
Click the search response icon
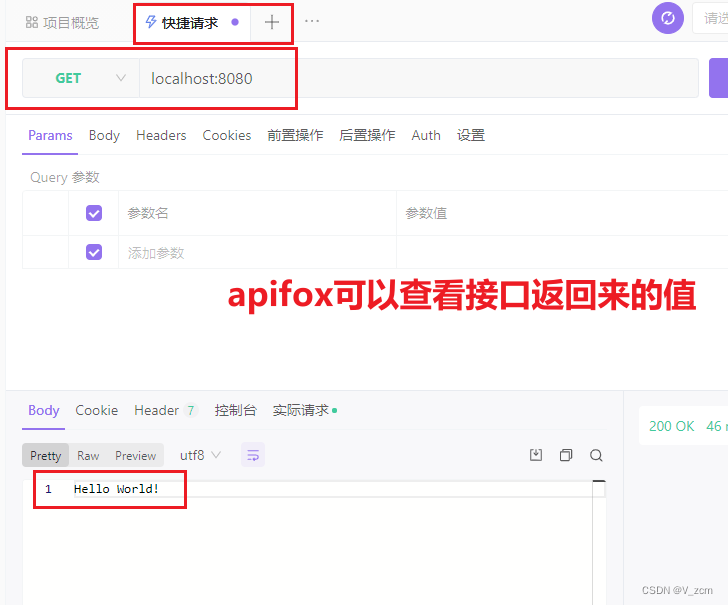(596, 455)
